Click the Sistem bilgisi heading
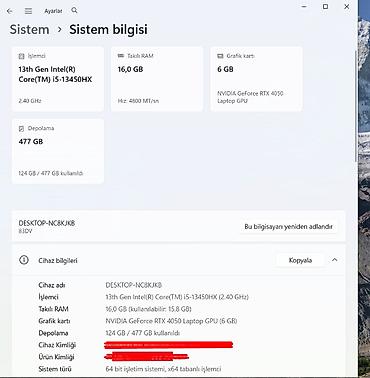Screen dimensions: 370x378 coord(108,29)
